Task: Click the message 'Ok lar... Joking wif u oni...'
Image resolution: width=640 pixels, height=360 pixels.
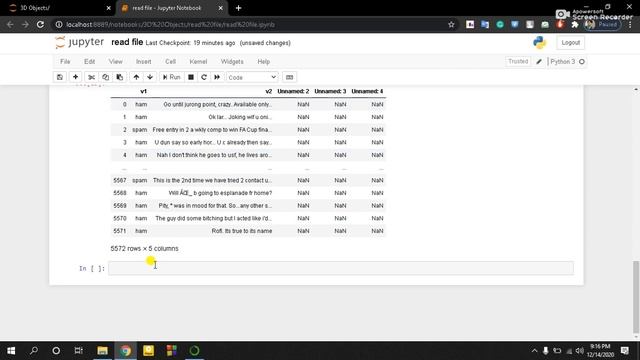Action: click(240, 117)
